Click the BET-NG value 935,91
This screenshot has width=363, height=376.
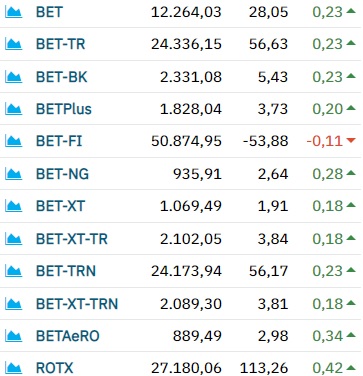[197, 174]
